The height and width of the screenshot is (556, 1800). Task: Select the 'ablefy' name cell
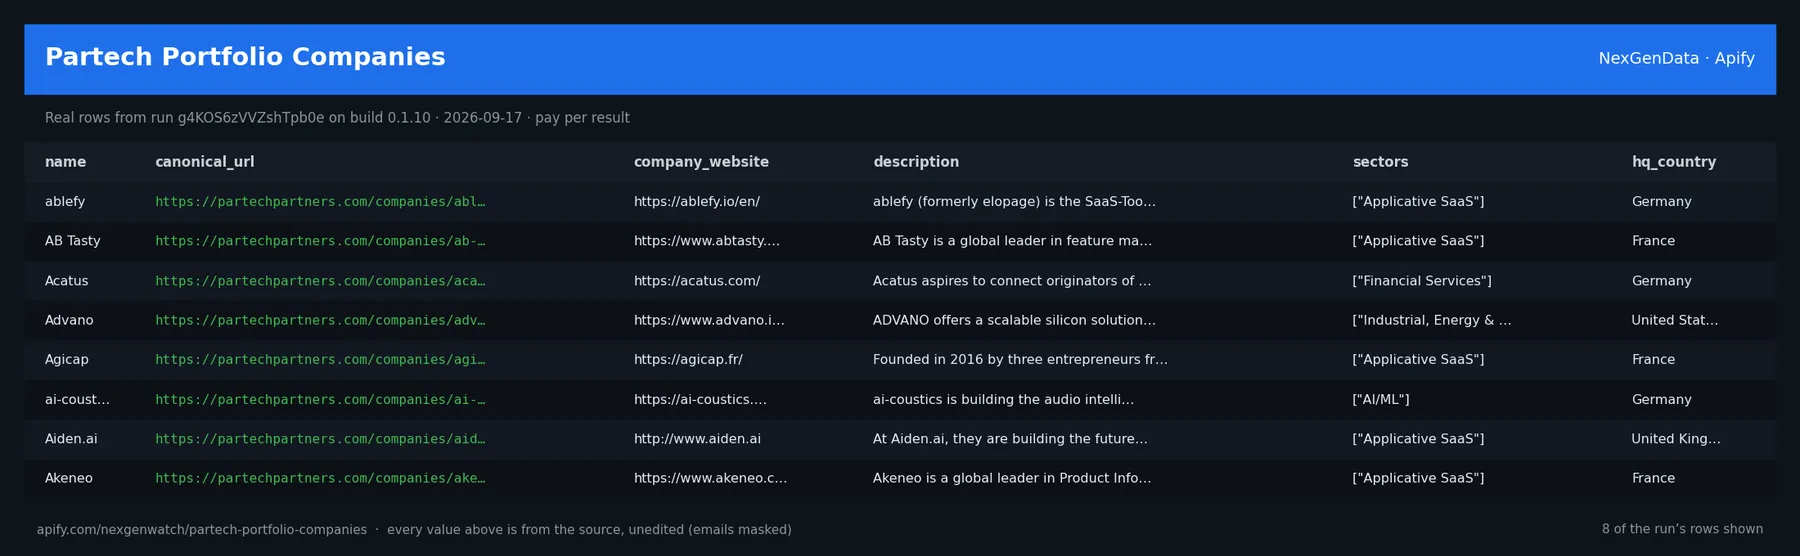point(65,202)
